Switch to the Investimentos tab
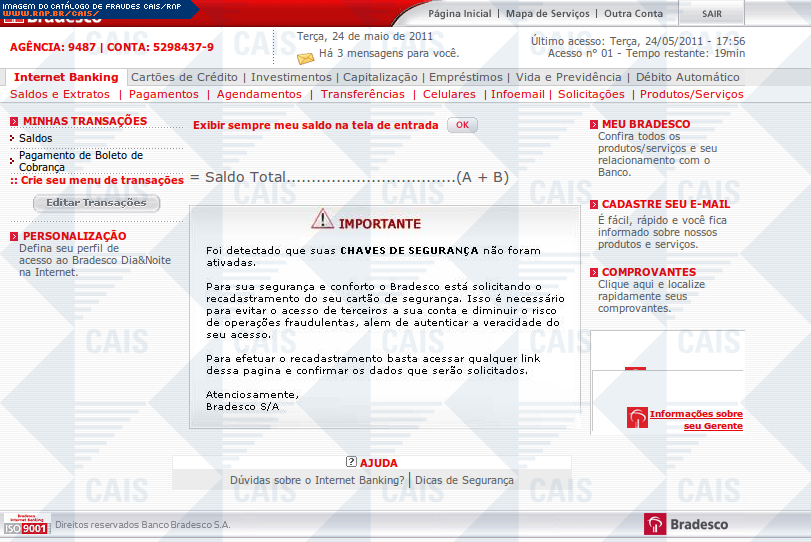The height and width of the screenshot is (542, 811). pos(291,77)
